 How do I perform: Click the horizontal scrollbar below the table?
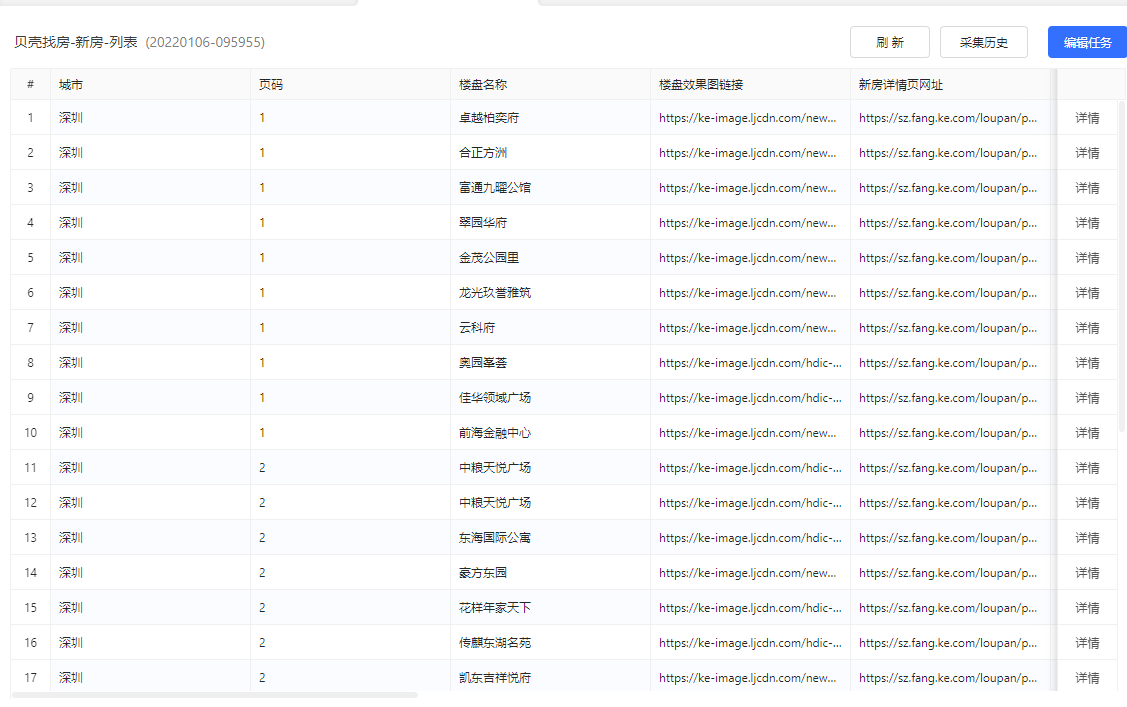215,695
